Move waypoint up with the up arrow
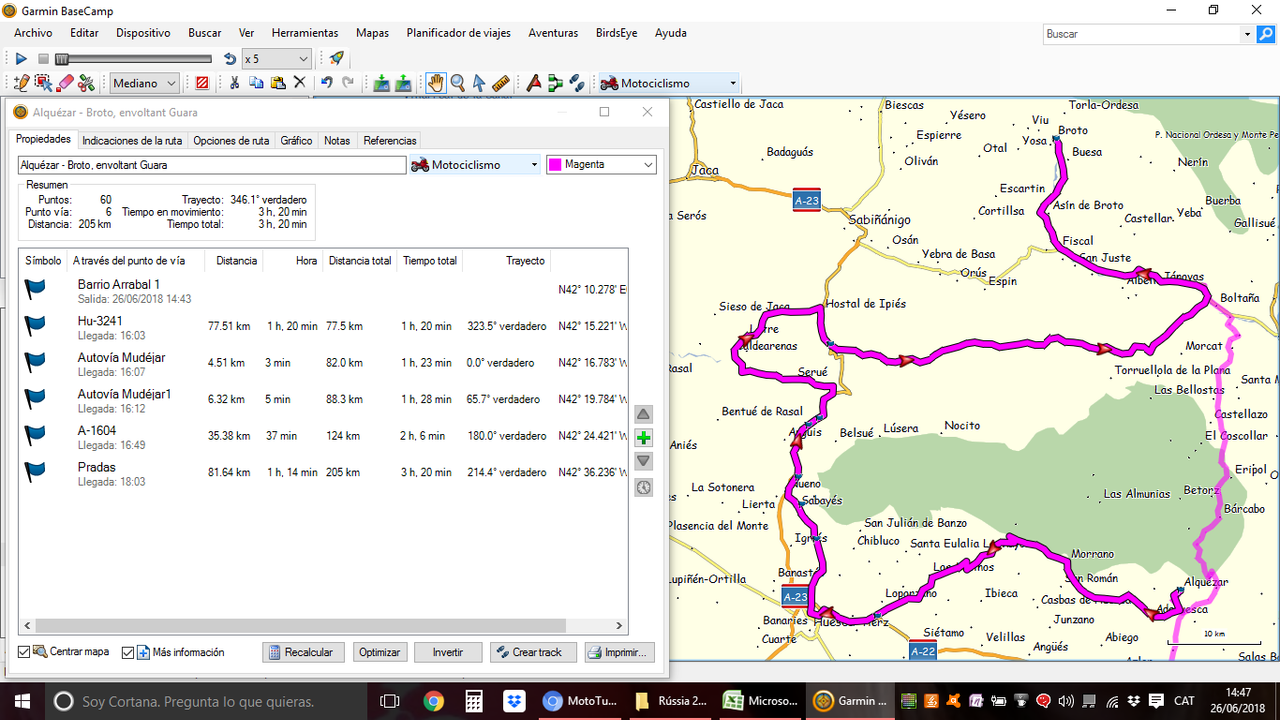The image size is (1280, 720). pos(644,414)
